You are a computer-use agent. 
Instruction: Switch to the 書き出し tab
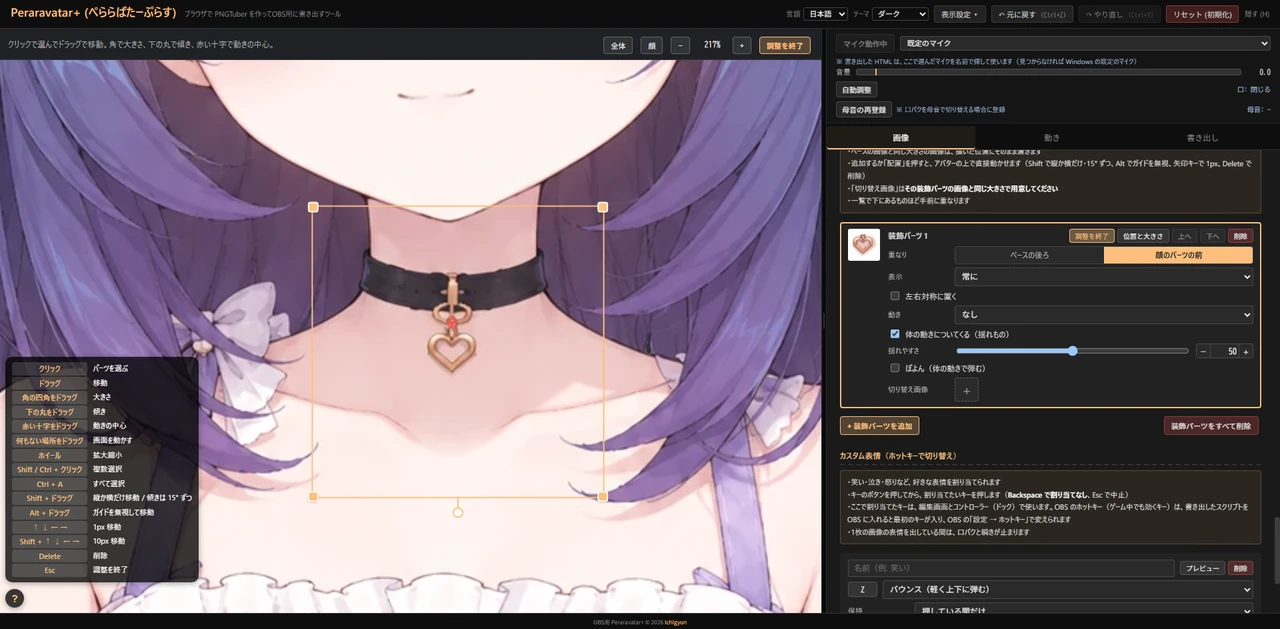(1202, 137)
